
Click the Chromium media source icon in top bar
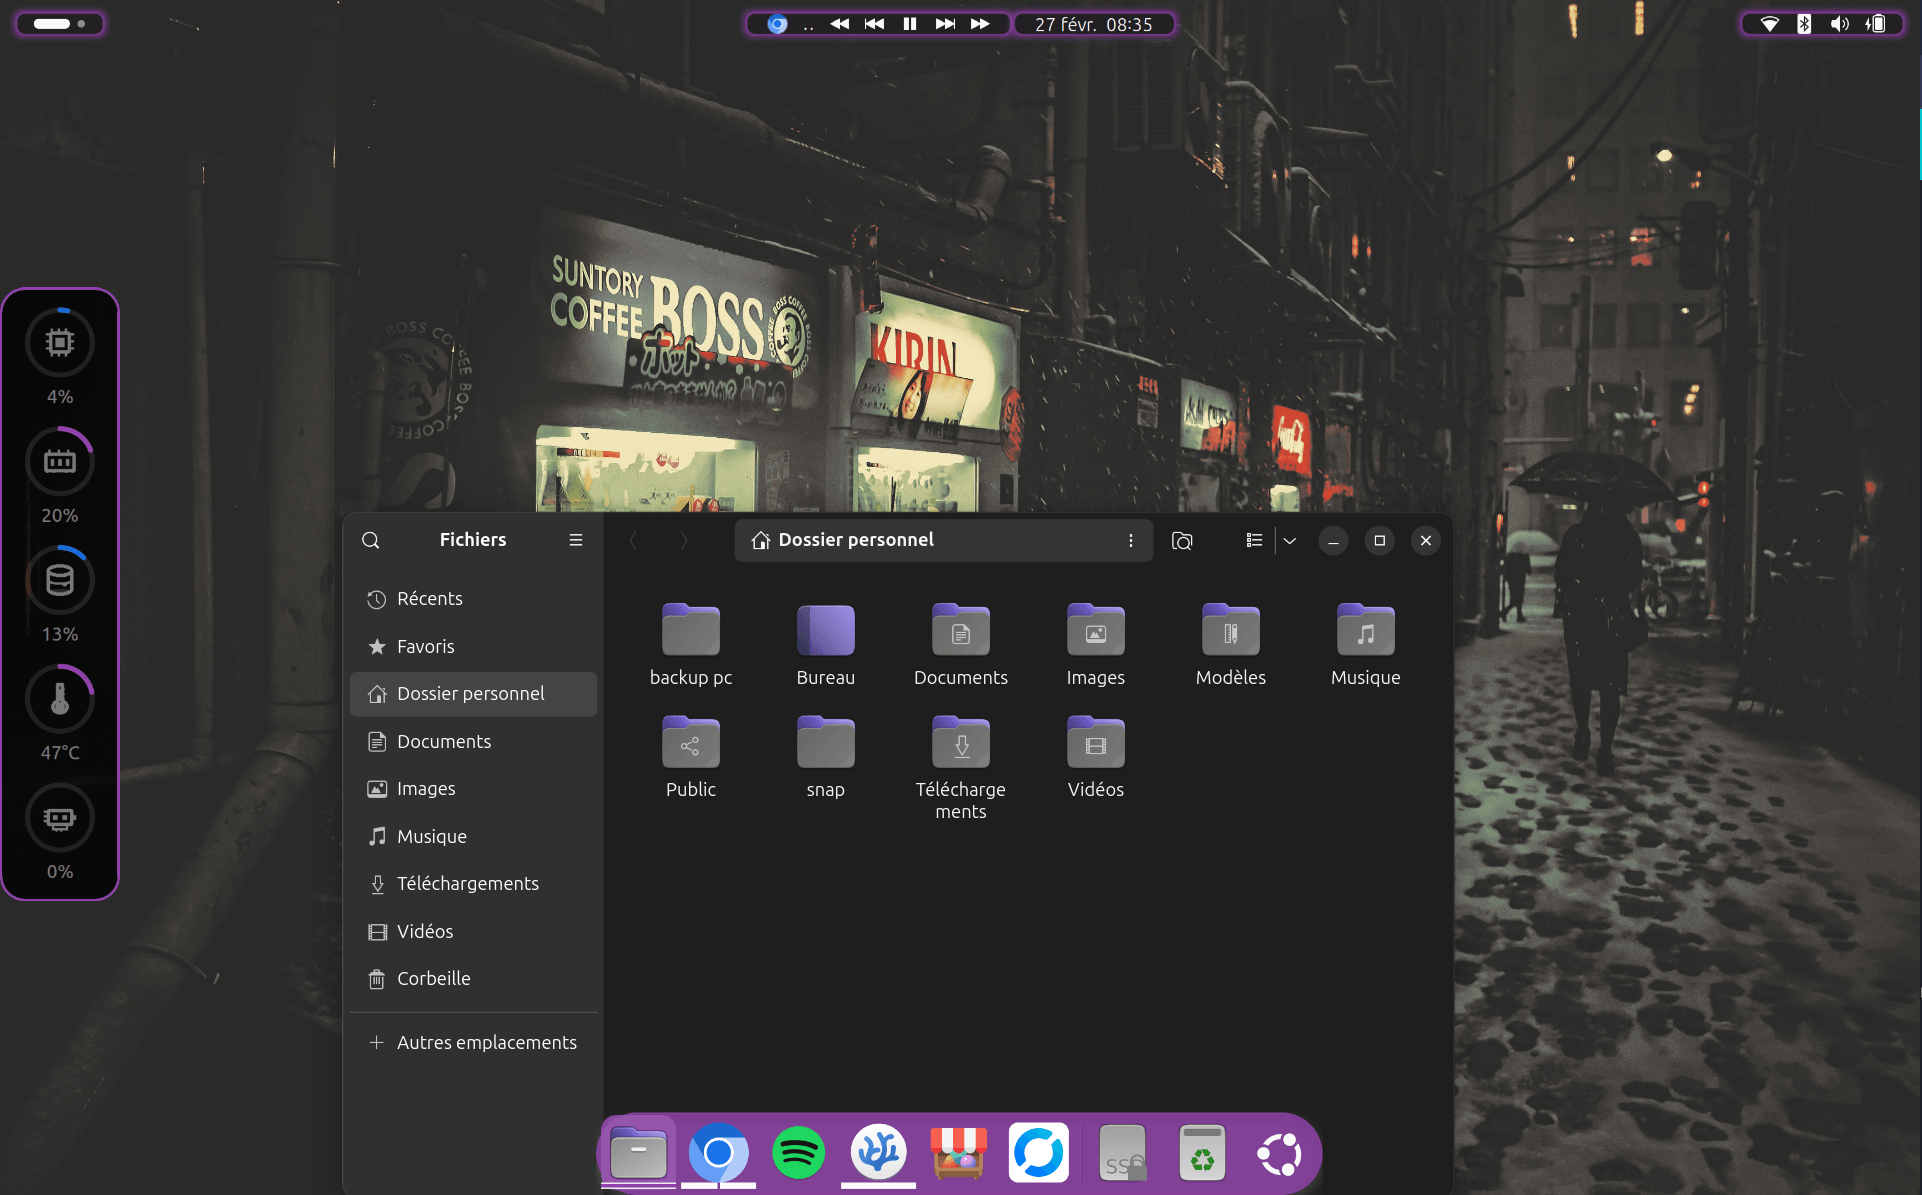point(777,24)
